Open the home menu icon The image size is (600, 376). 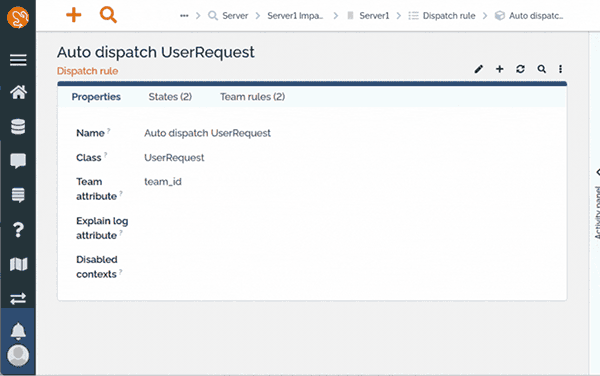click(x=18, y=92)
